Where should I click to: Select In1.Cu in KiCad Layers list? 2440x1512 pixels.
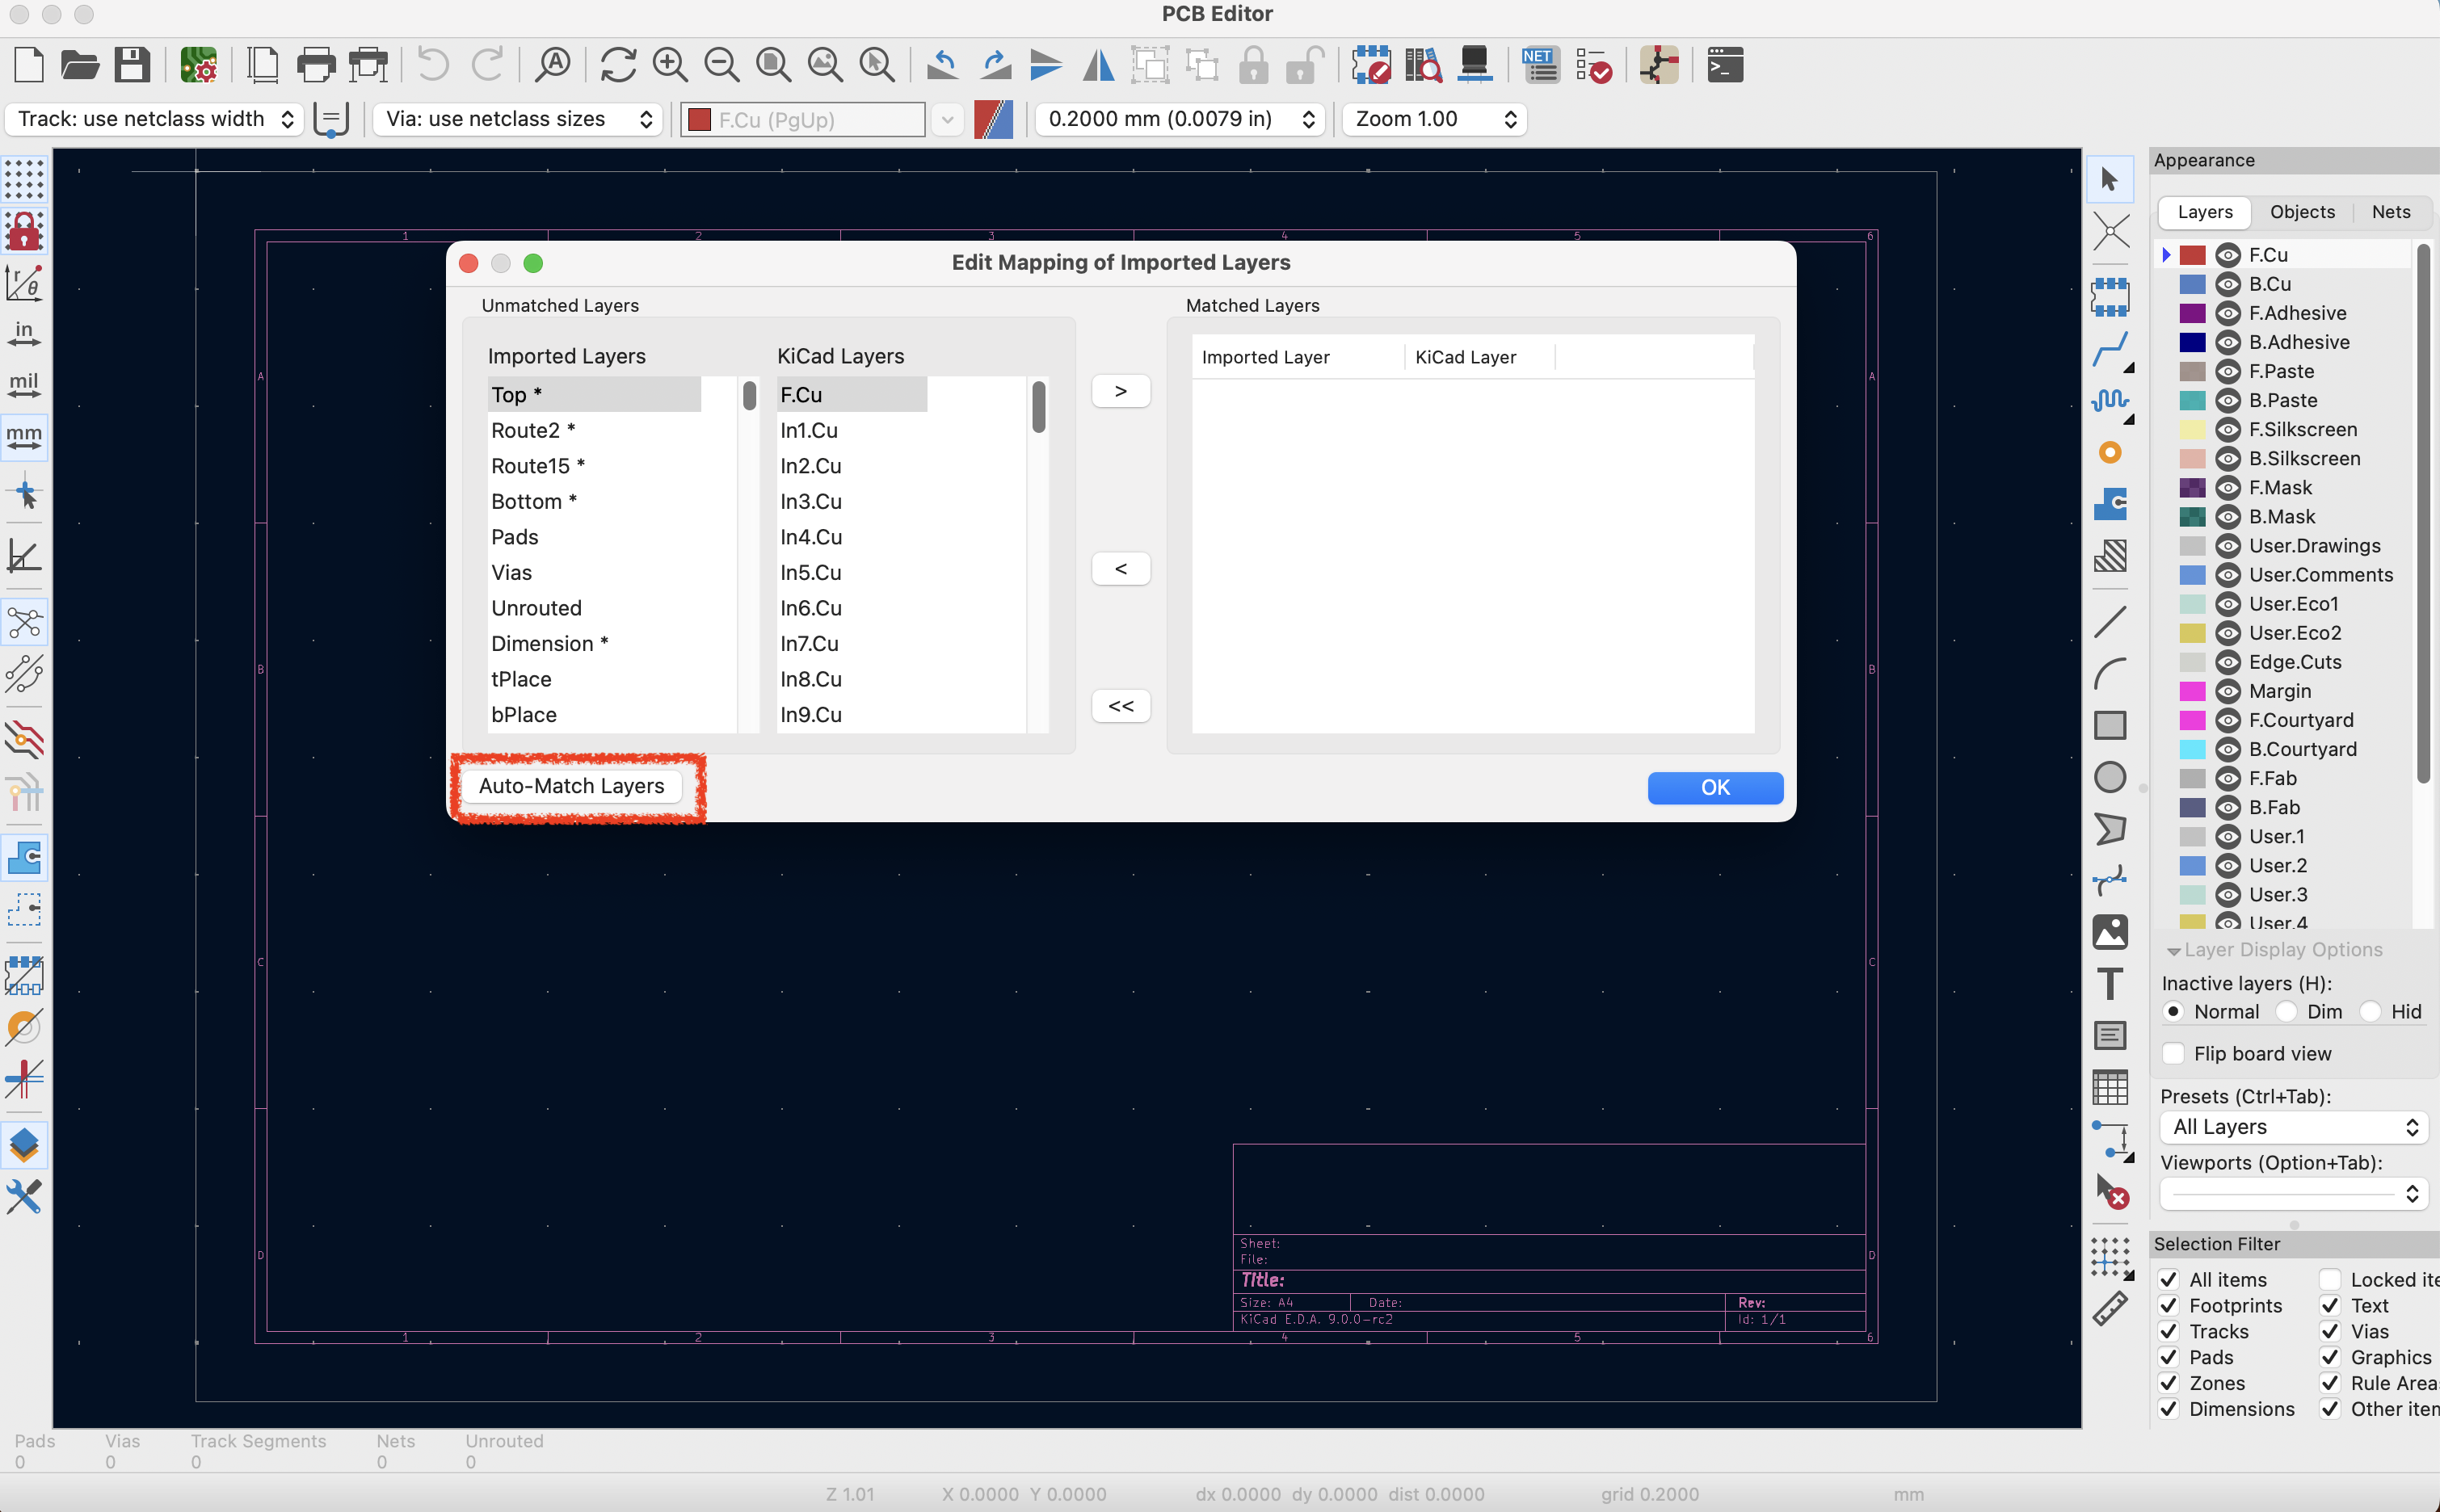coord(852,430)
